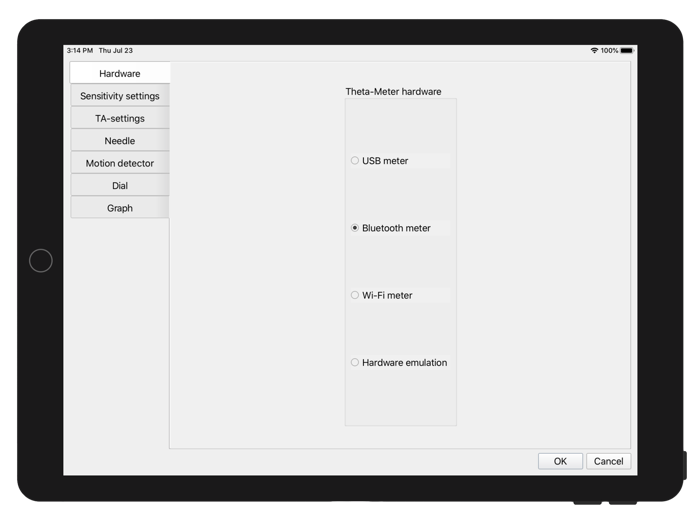Open the Dial tab
This screenshot has height=525, width=700.
(120, 185)
